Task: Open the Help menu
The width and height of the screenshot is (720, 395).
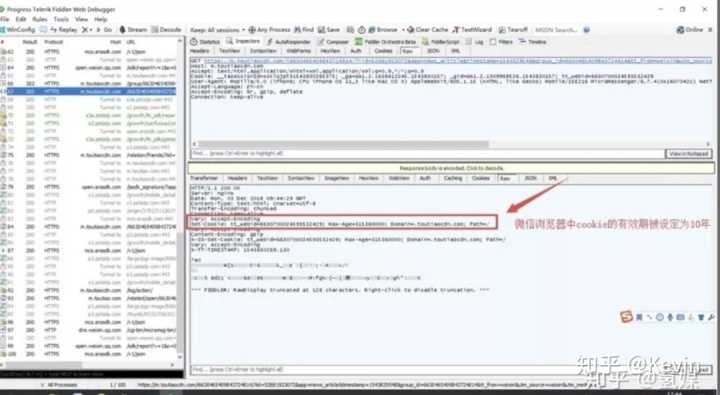Action: click(101, 19)
